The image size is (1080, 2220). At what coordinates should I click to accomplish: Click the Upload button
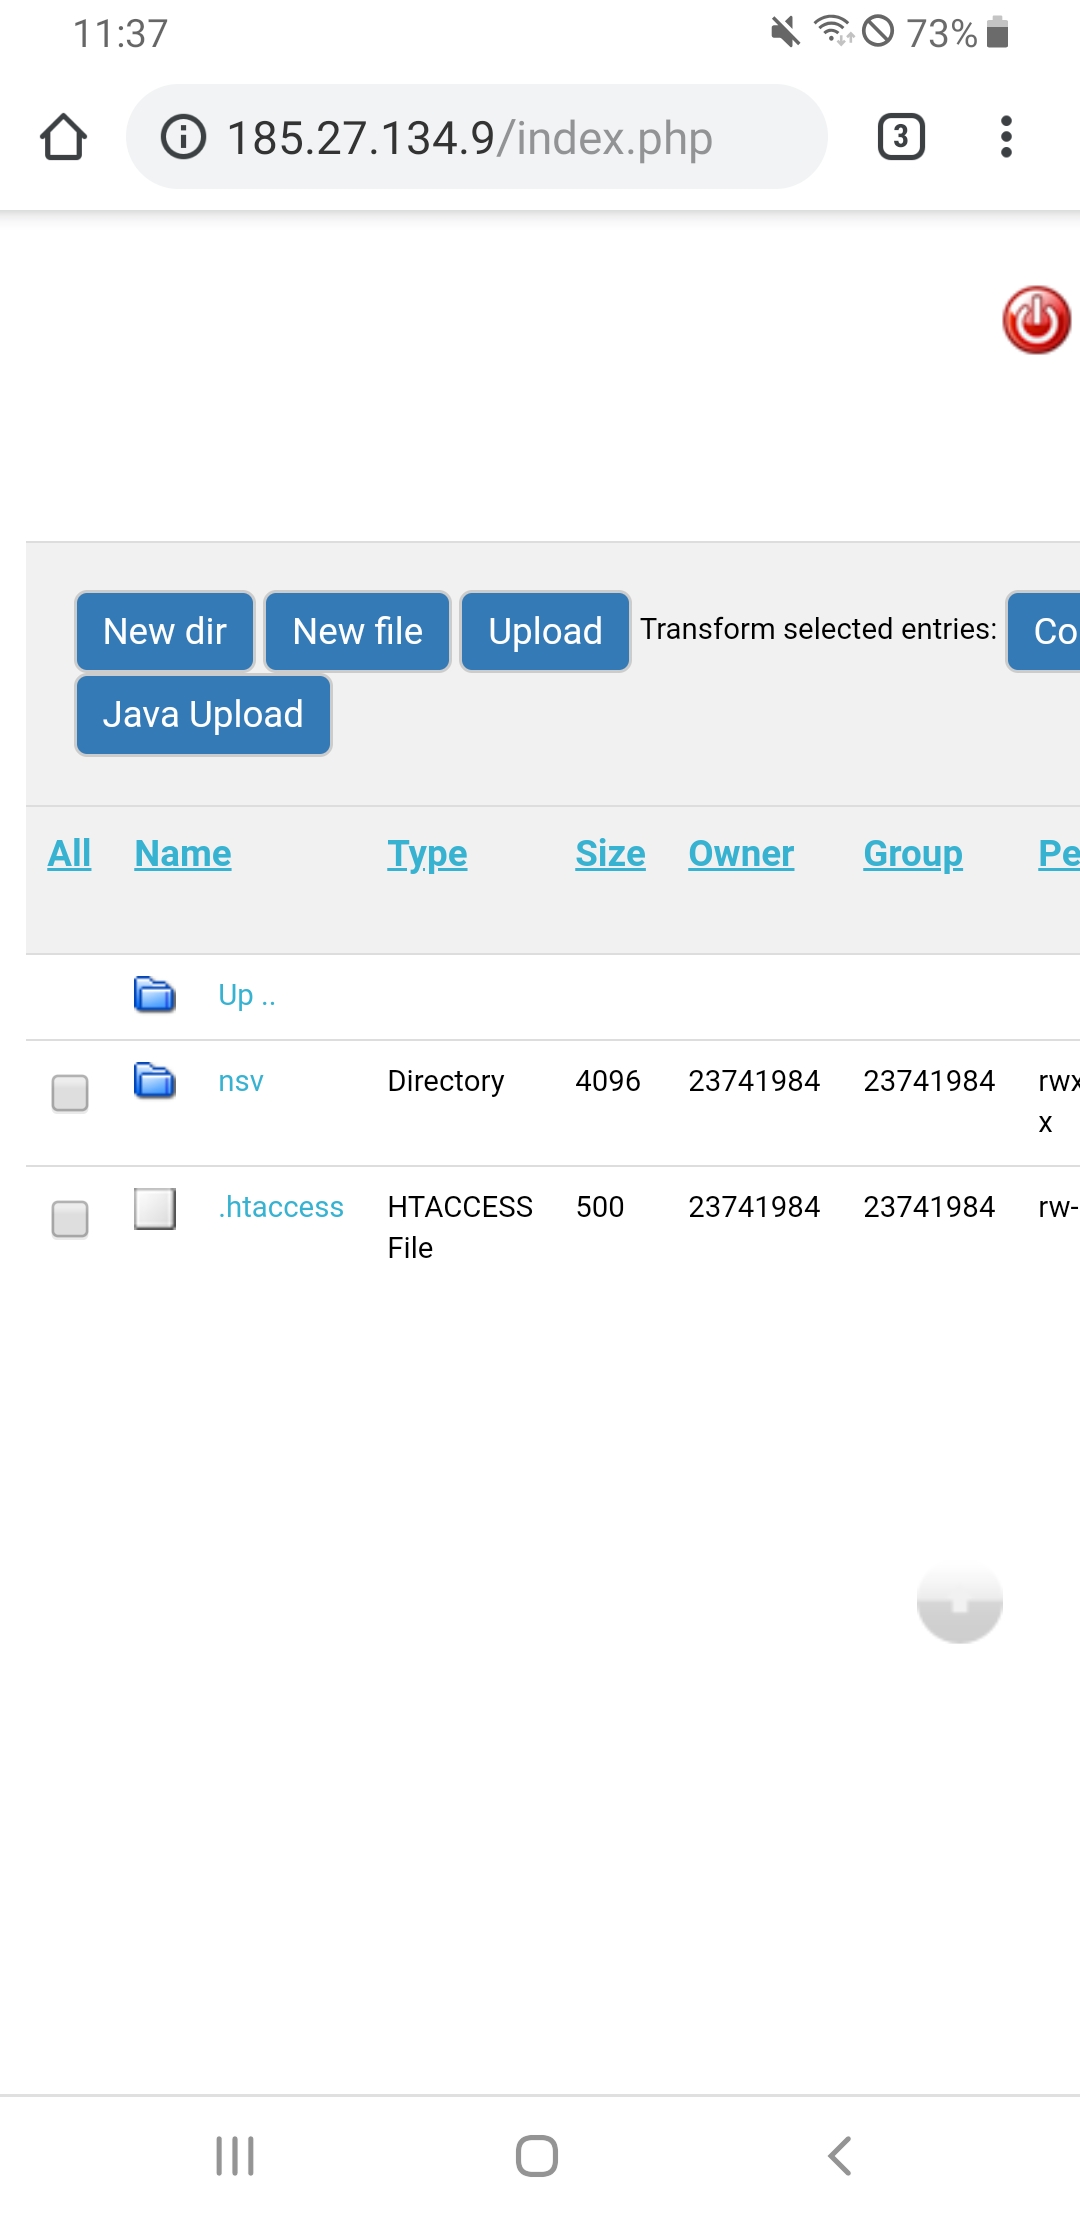tap(545, 632)
